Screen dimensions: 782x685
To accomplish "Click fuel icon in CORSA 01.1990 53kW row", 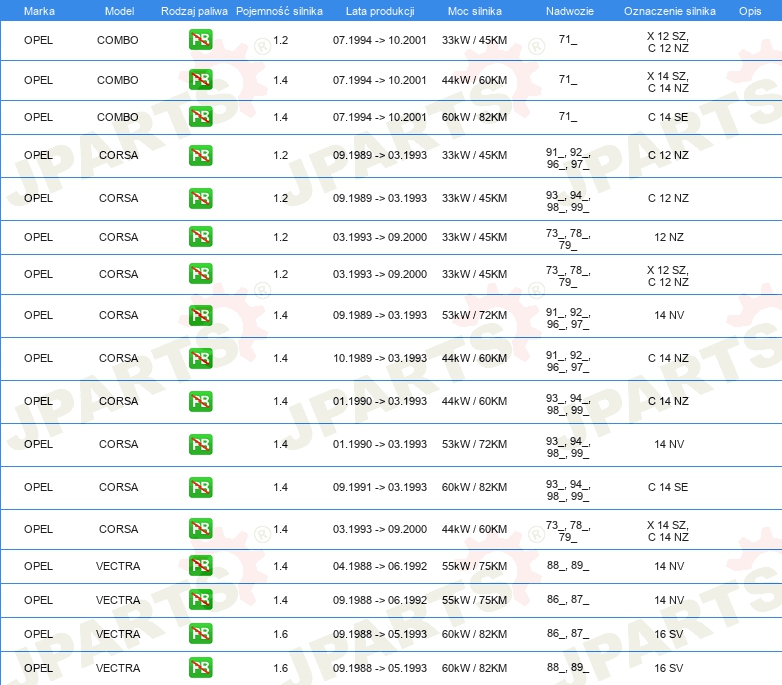I will [200, 444].
